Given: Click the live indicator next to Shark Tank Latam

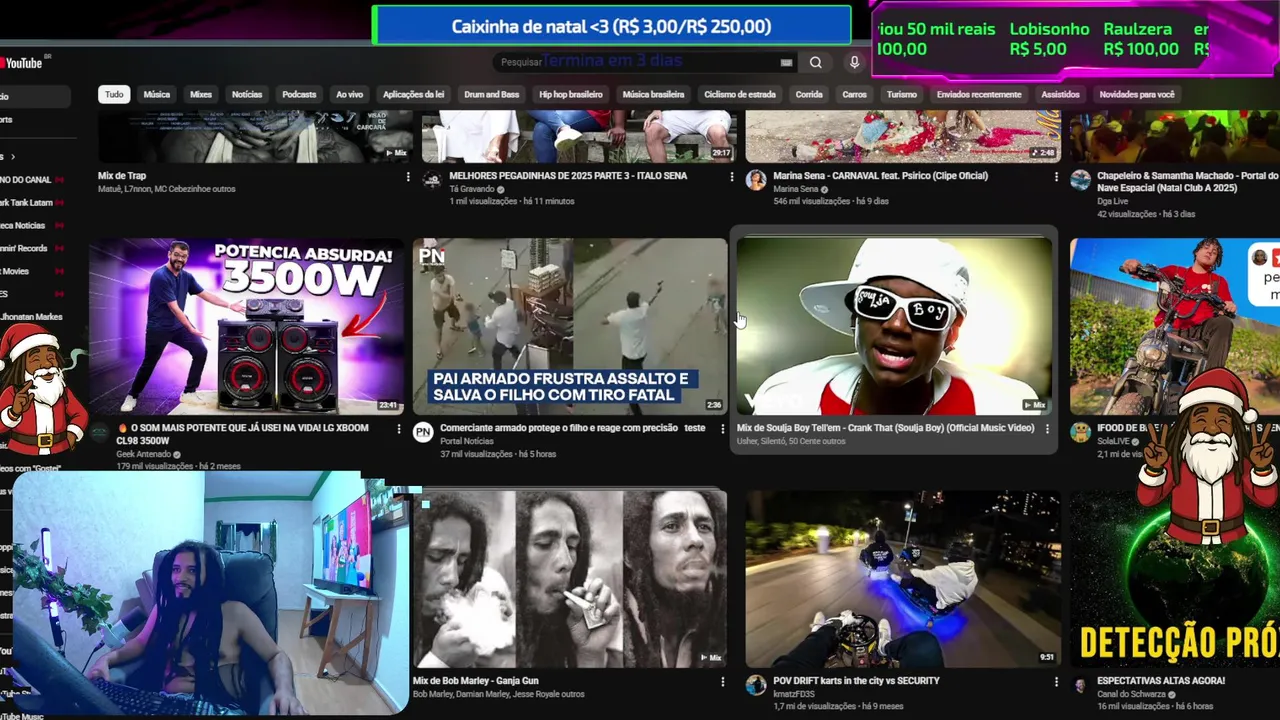Looking at the screenshot, I should [60, 203].
